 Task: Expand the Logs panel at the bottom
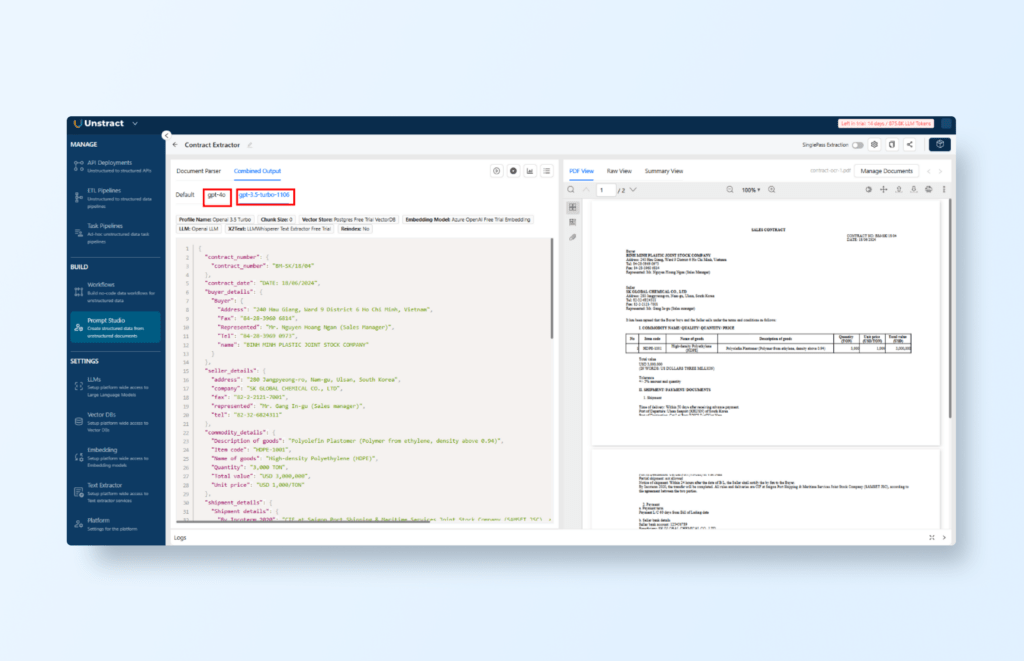931,537
